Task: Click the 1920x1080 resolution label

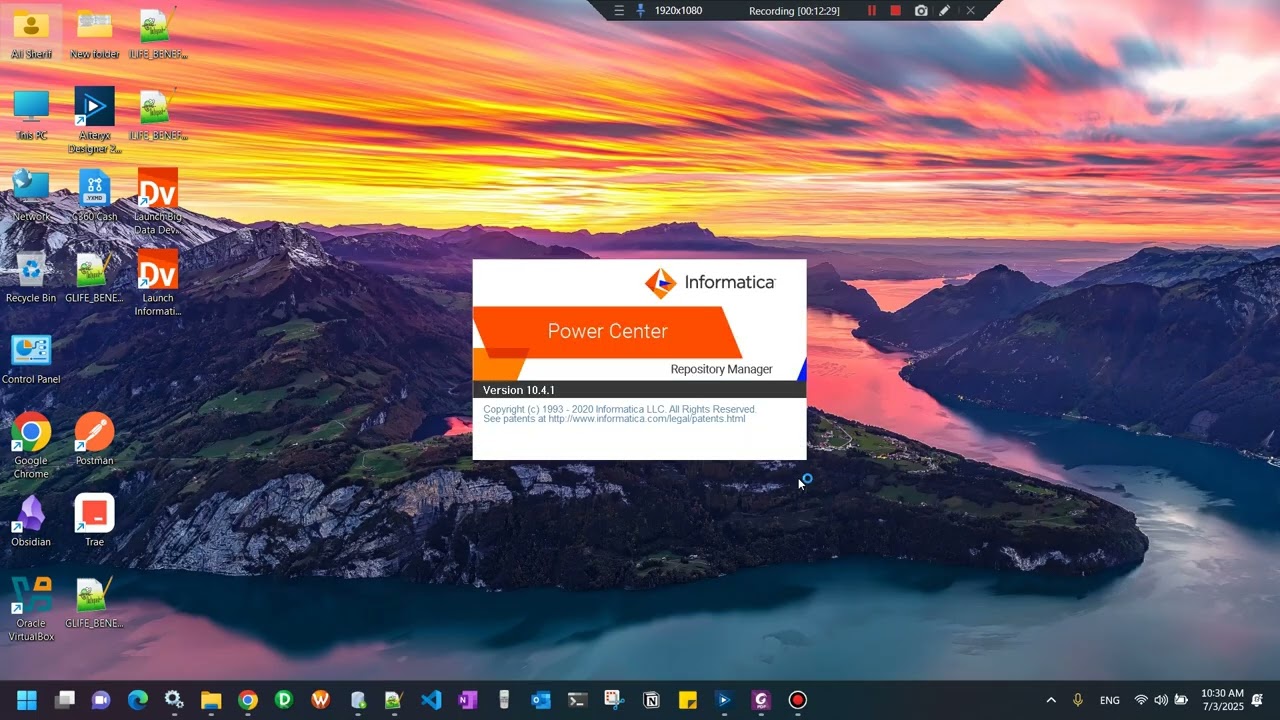Action: click(x=678, y=11)
